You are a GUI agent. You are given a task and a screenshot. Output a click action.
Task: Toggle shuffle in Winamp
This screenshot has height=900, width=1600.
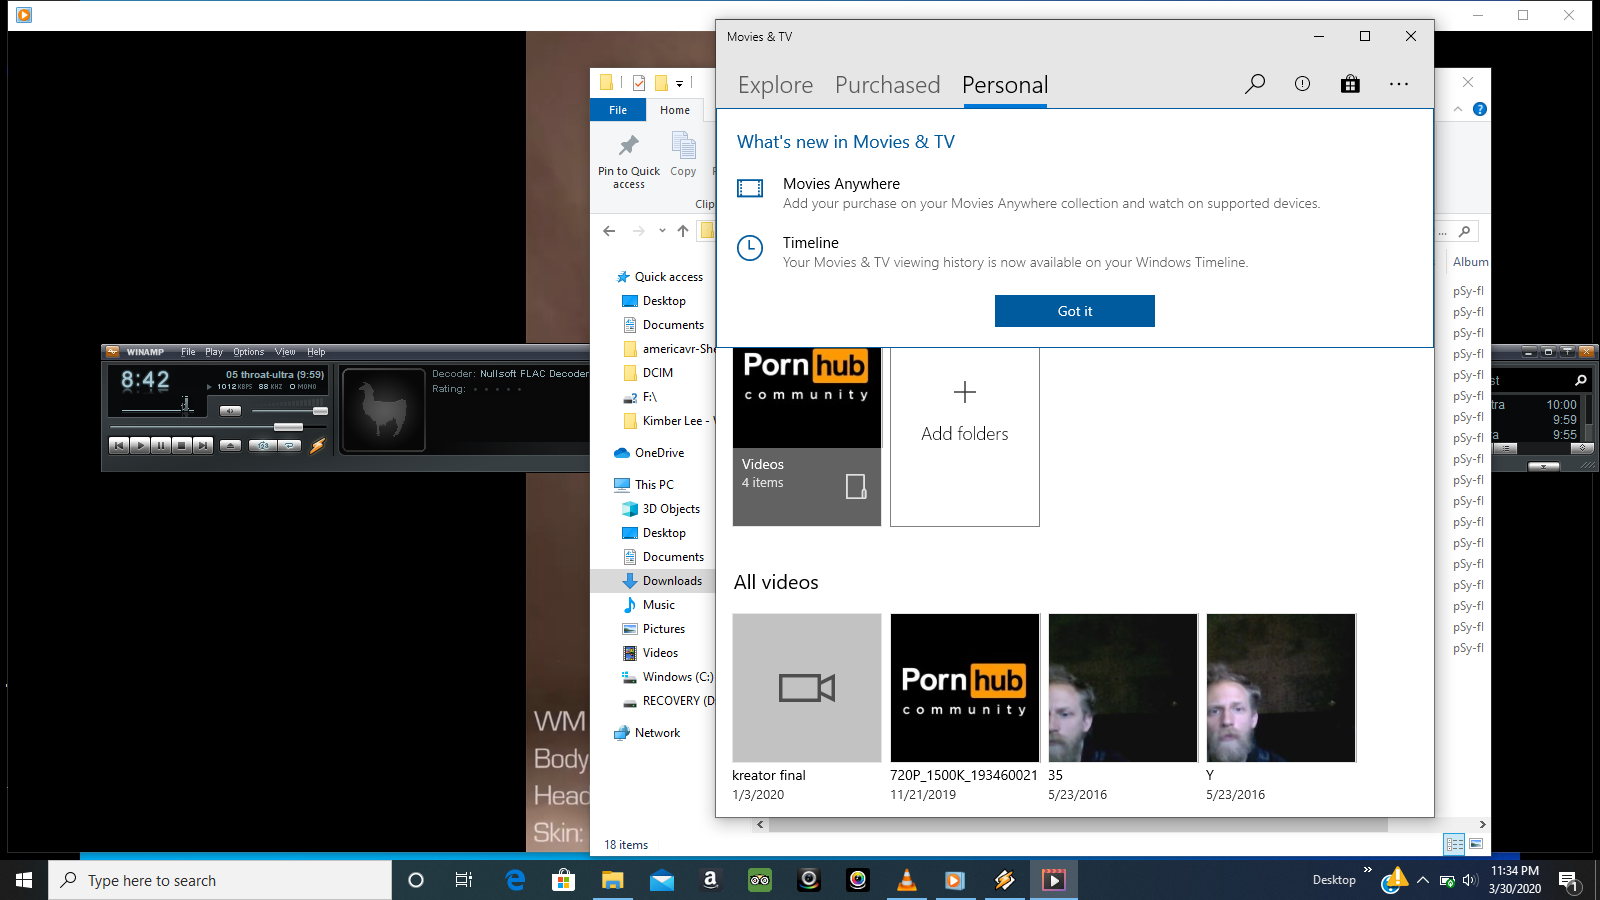coord(263,445)
